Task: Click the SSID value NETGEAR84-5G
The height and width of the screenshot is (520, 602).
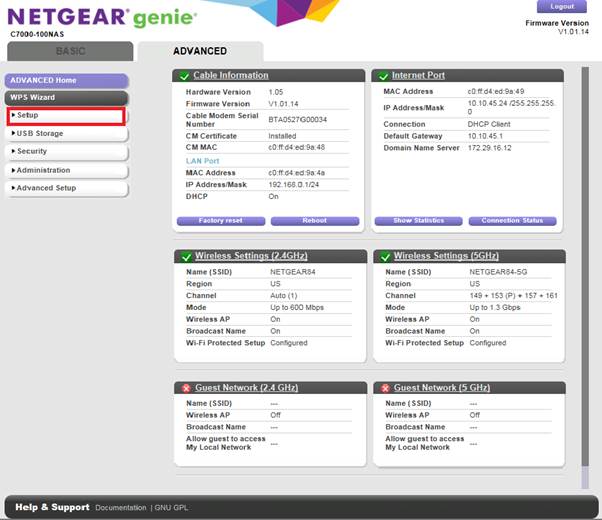Action: pyautogui.click(x=498, y=272)
